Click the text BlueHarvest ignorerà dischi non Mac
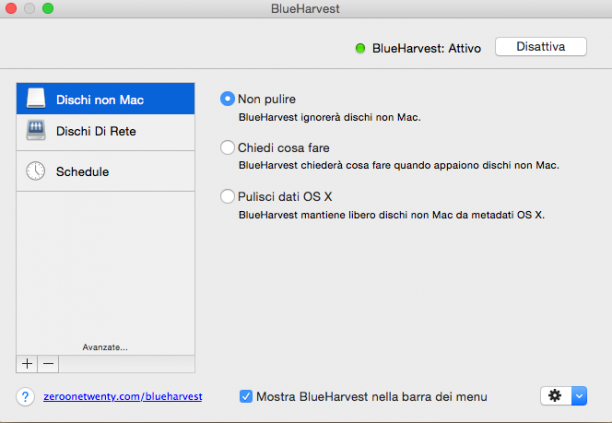The height and width of the screenshot is (423, 612). tap(329, 117)
